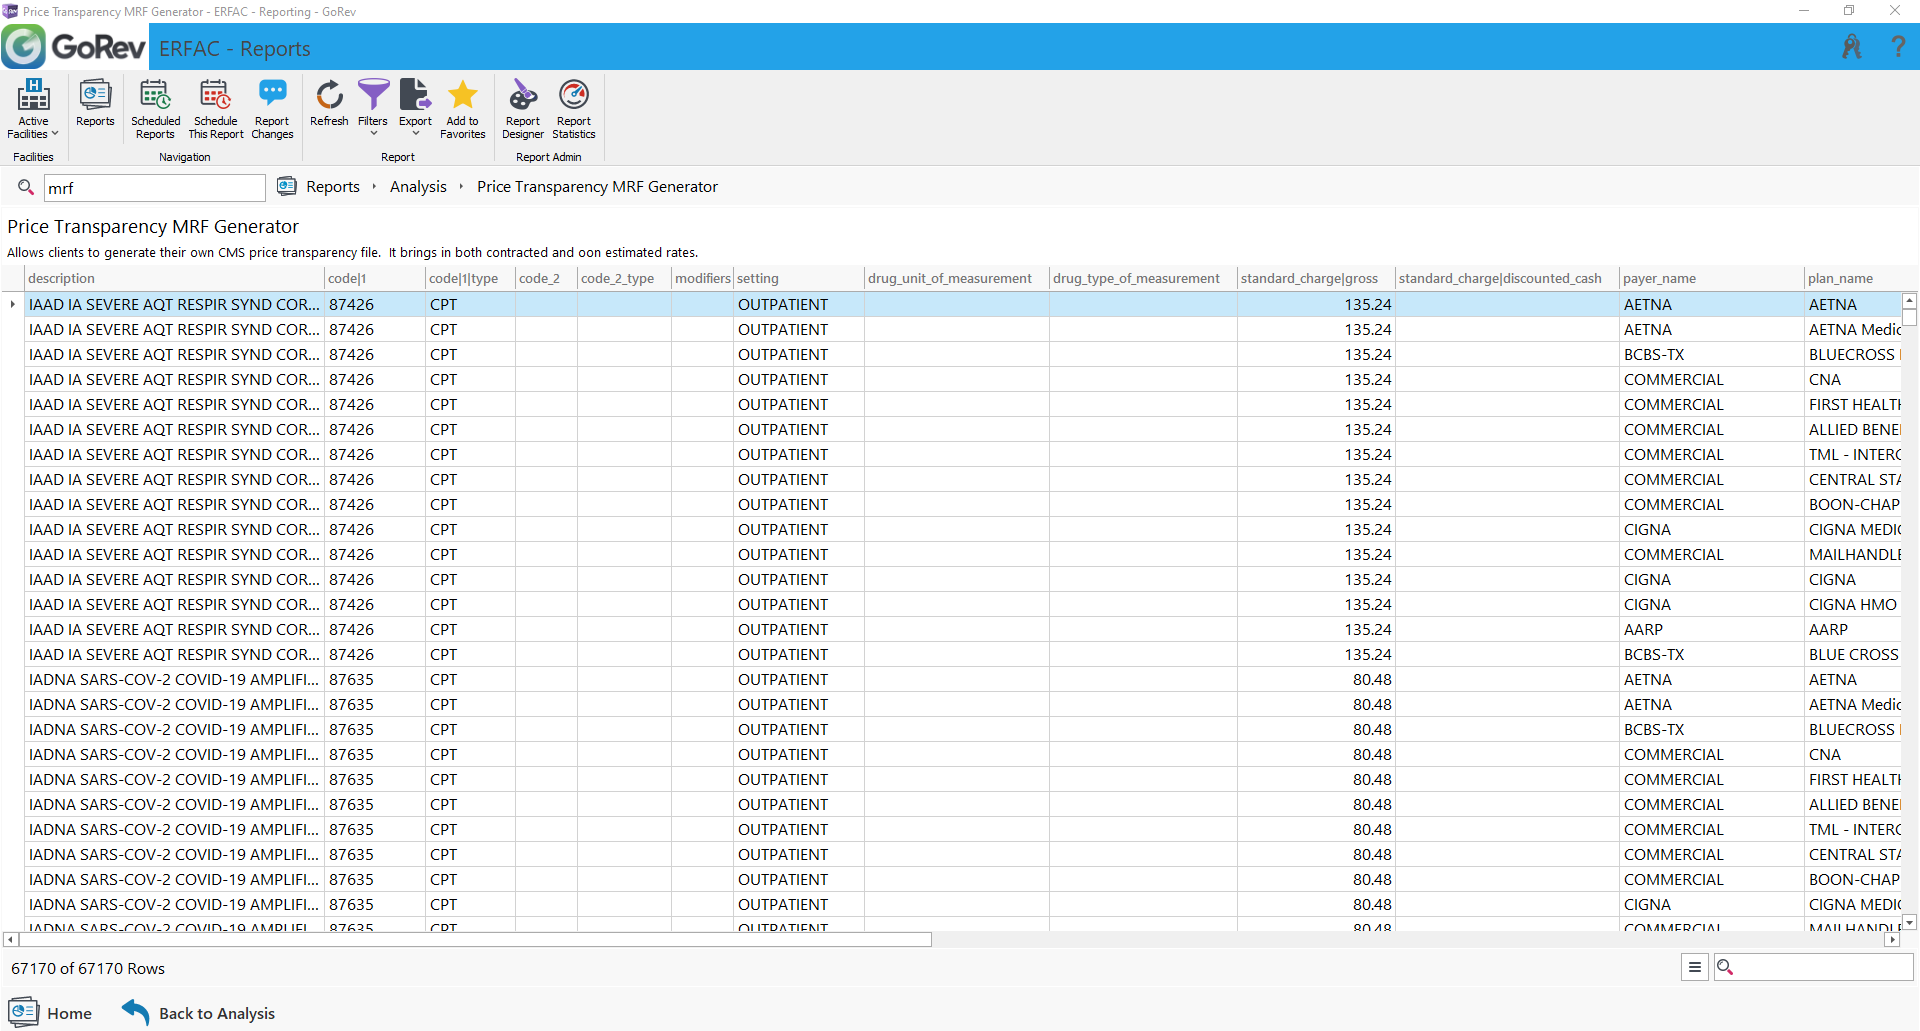1920x1031 pixels.
Task: Sort by code_2_type column header
Action: tap(624, 278)
